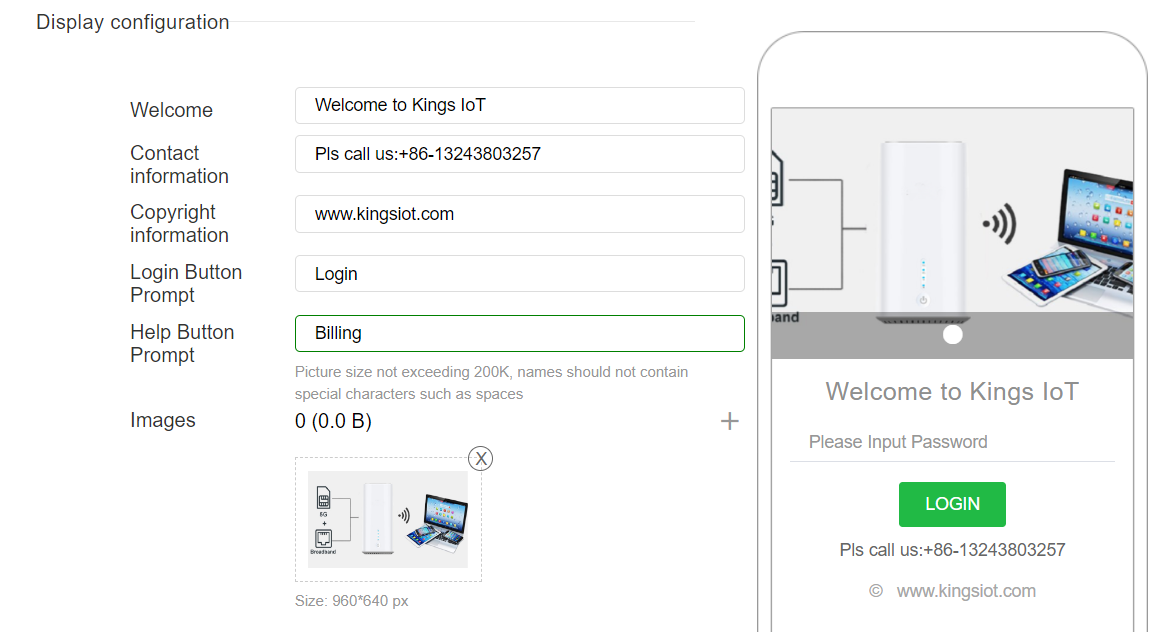Click the Images label
Screen dimensions: 1175x632
coord(163,421)
